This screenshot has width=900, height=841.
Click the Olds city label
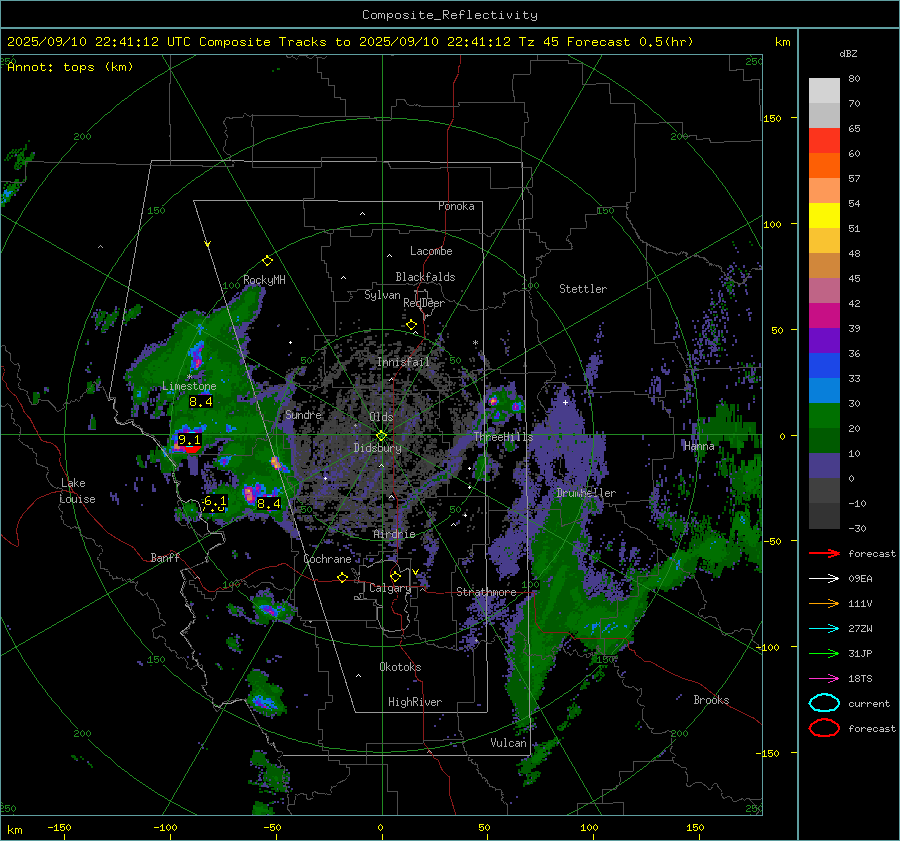[x=381, y=417]
